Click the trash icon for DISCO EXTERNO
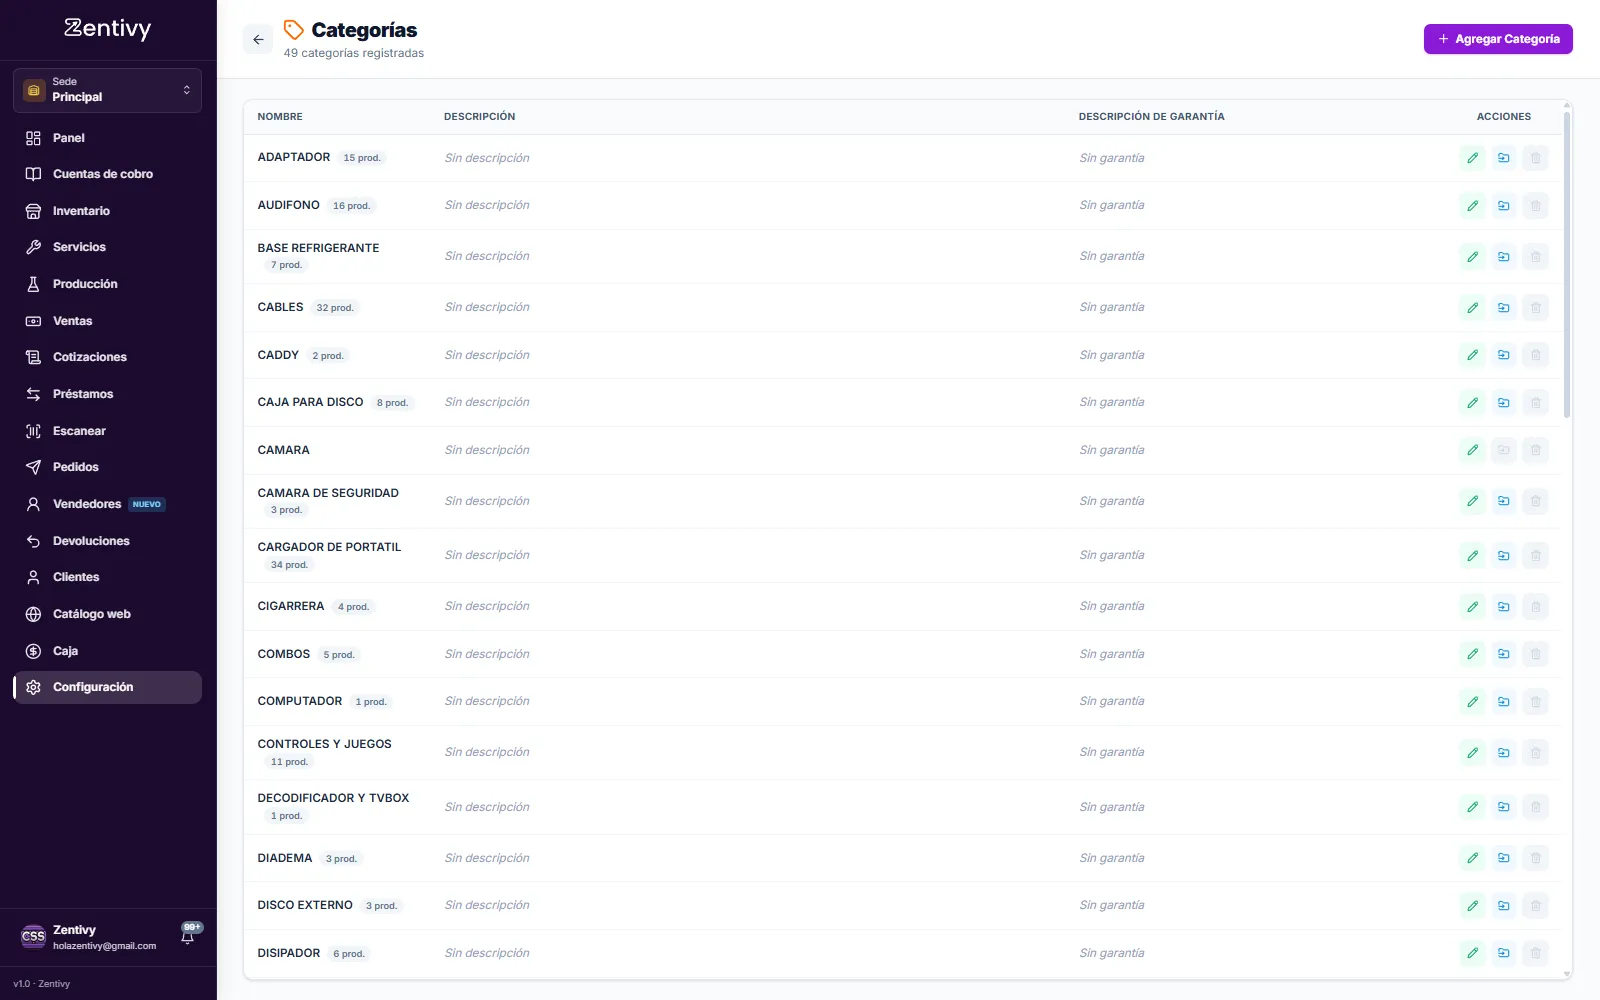 [x=1535, y=906]
